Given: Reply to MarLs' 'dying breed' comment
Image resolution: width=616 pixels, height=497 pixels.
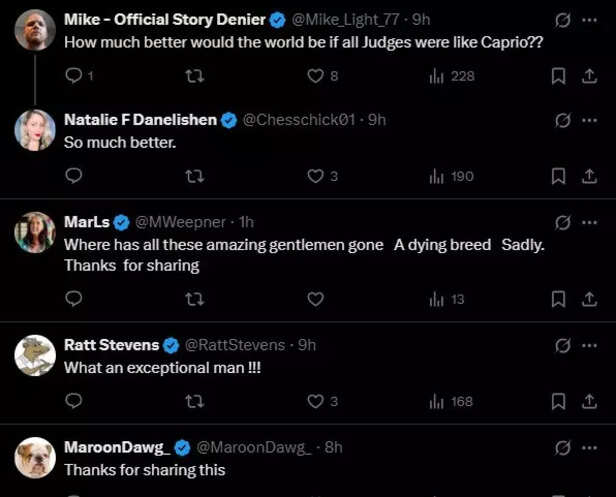Looking at the screenshot, I should (x=73, y=299).
